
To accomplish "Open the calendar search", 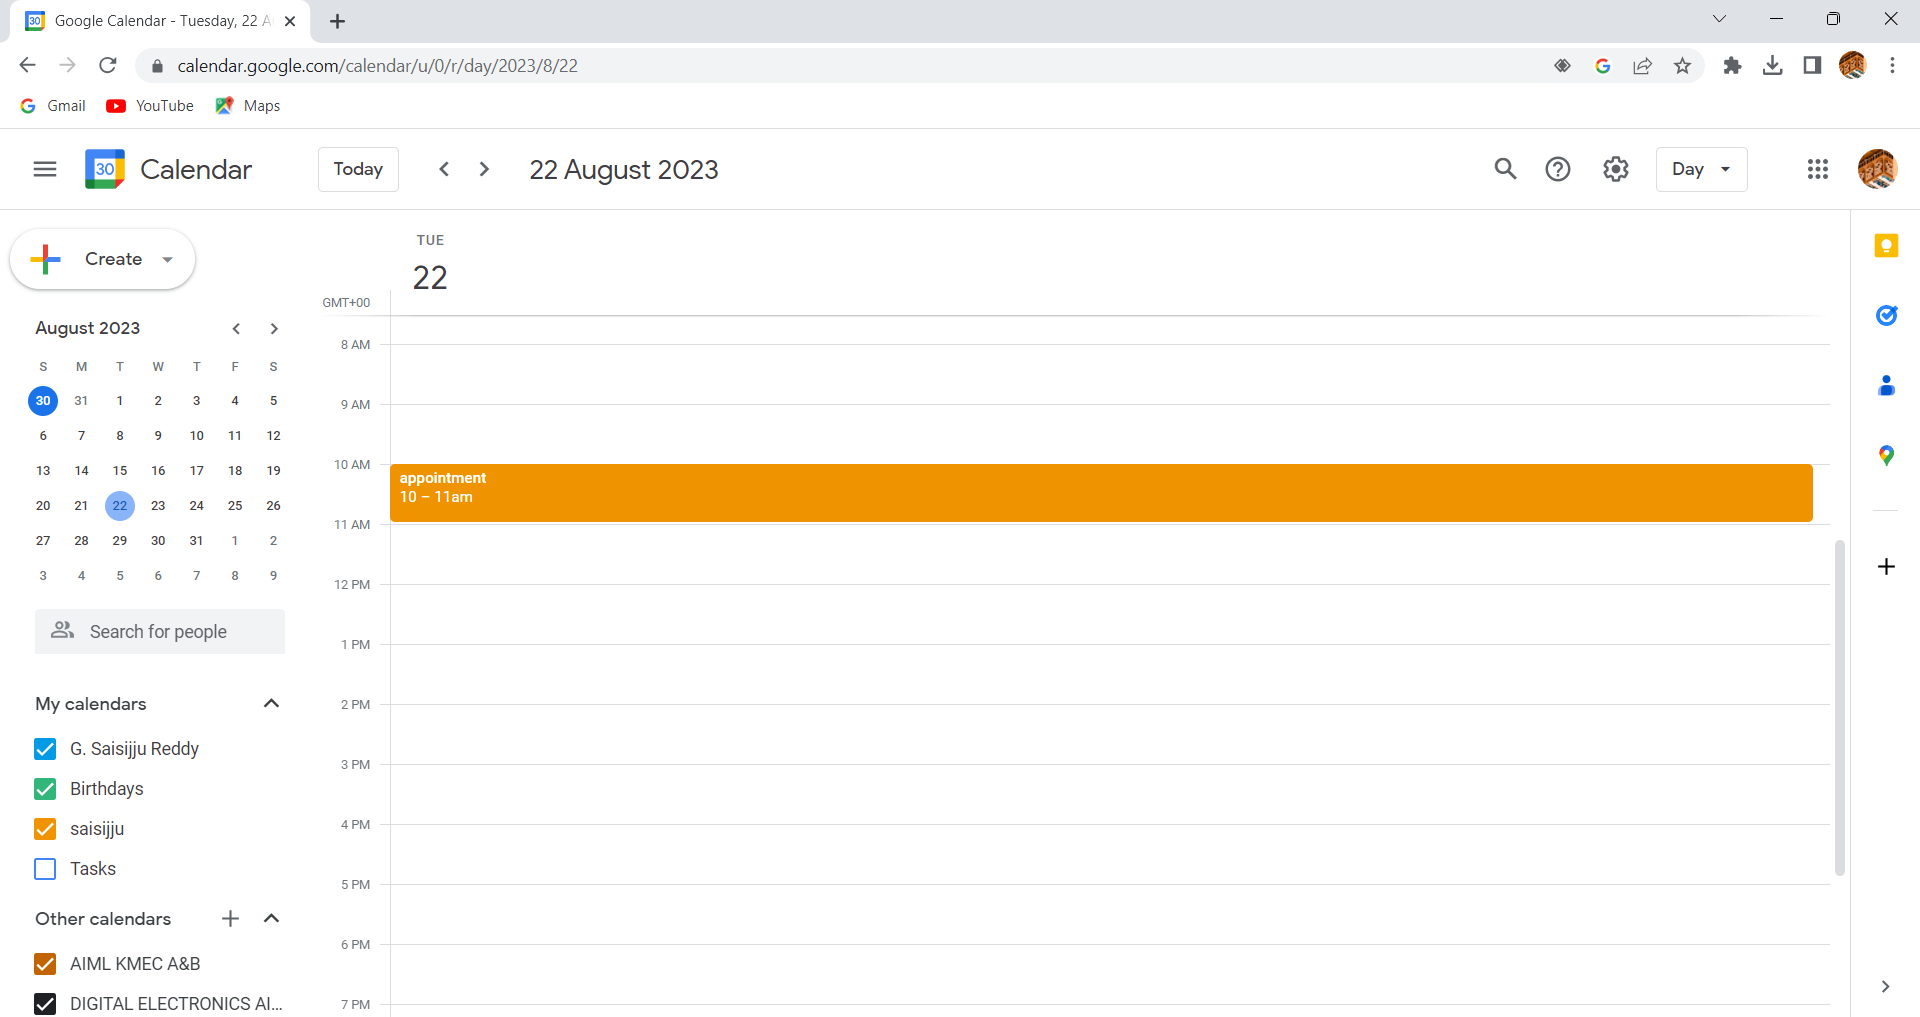I will pyautogui.click(x=1506, y=169).
